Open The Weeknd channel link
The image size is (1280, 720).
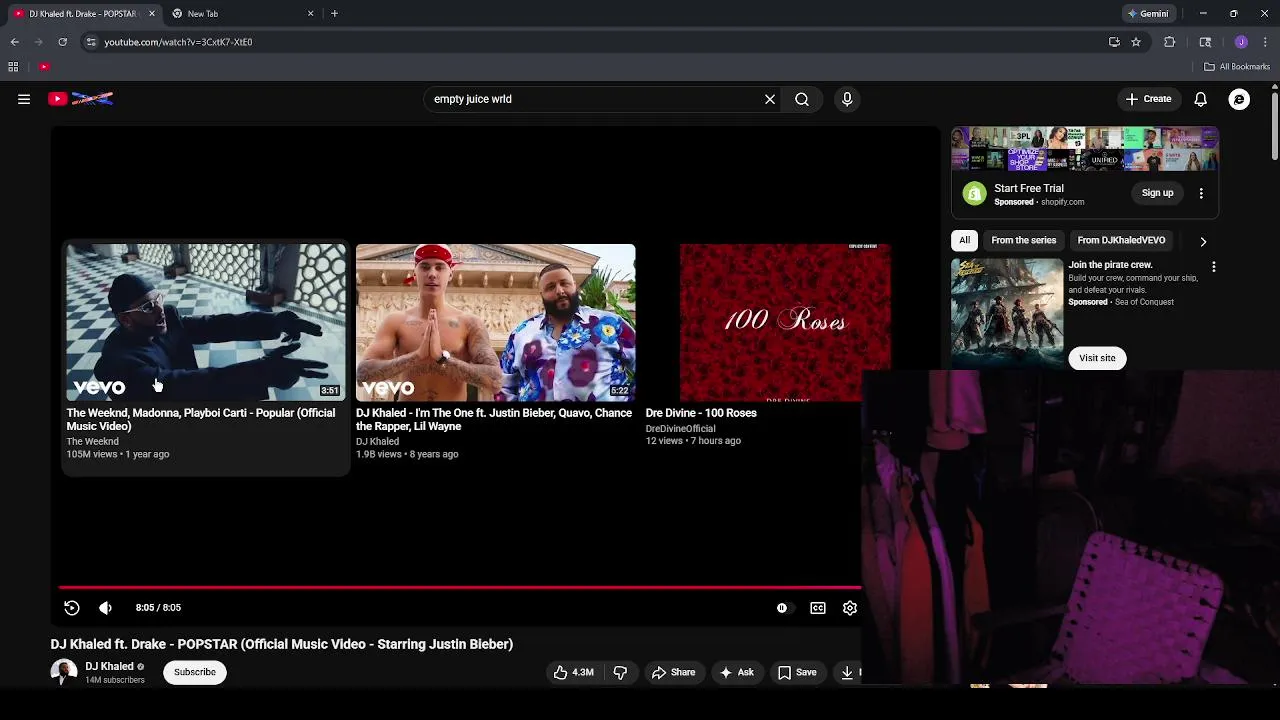coord(92,441)
